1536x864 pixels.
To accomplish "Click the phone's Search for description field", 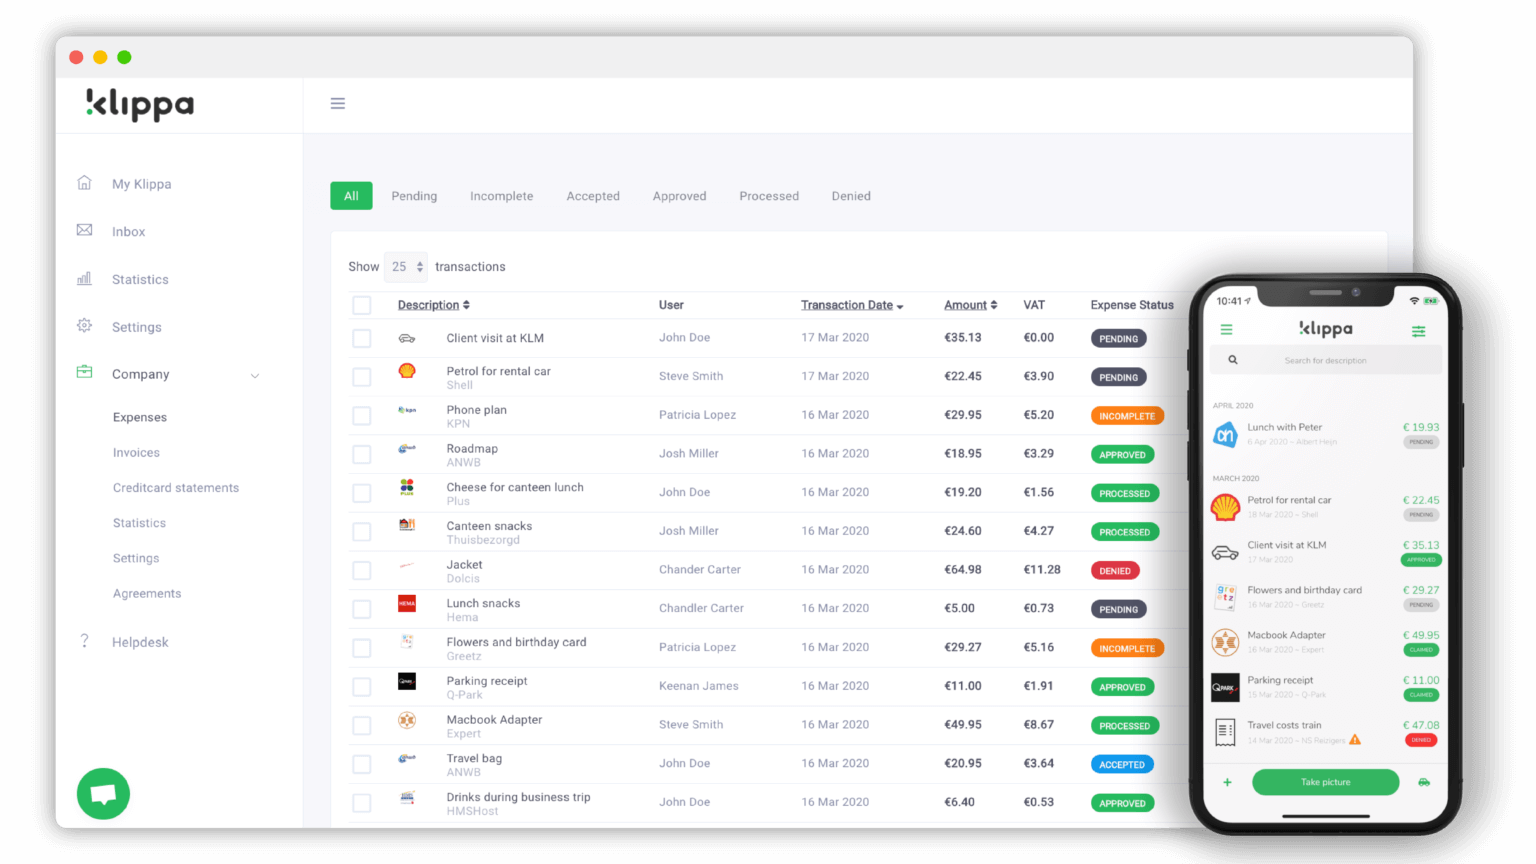I will (x=1325, y=360).
